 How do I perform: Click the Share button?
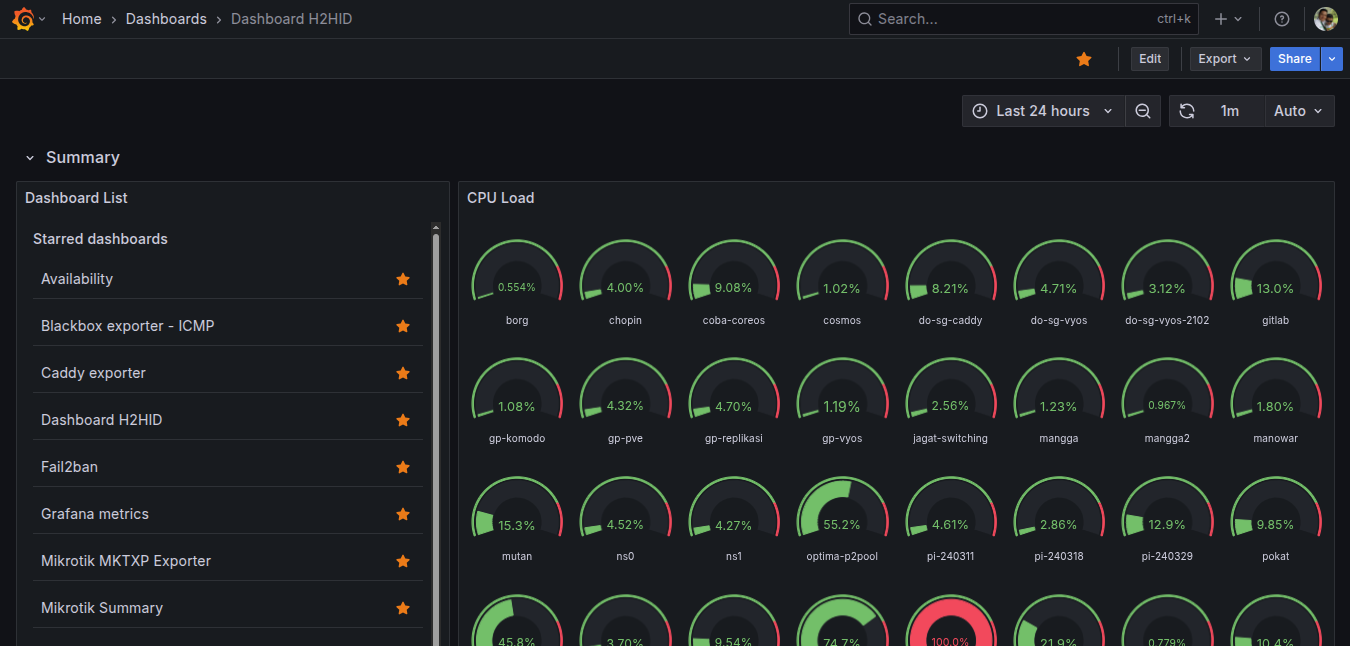pos(1294,59)
